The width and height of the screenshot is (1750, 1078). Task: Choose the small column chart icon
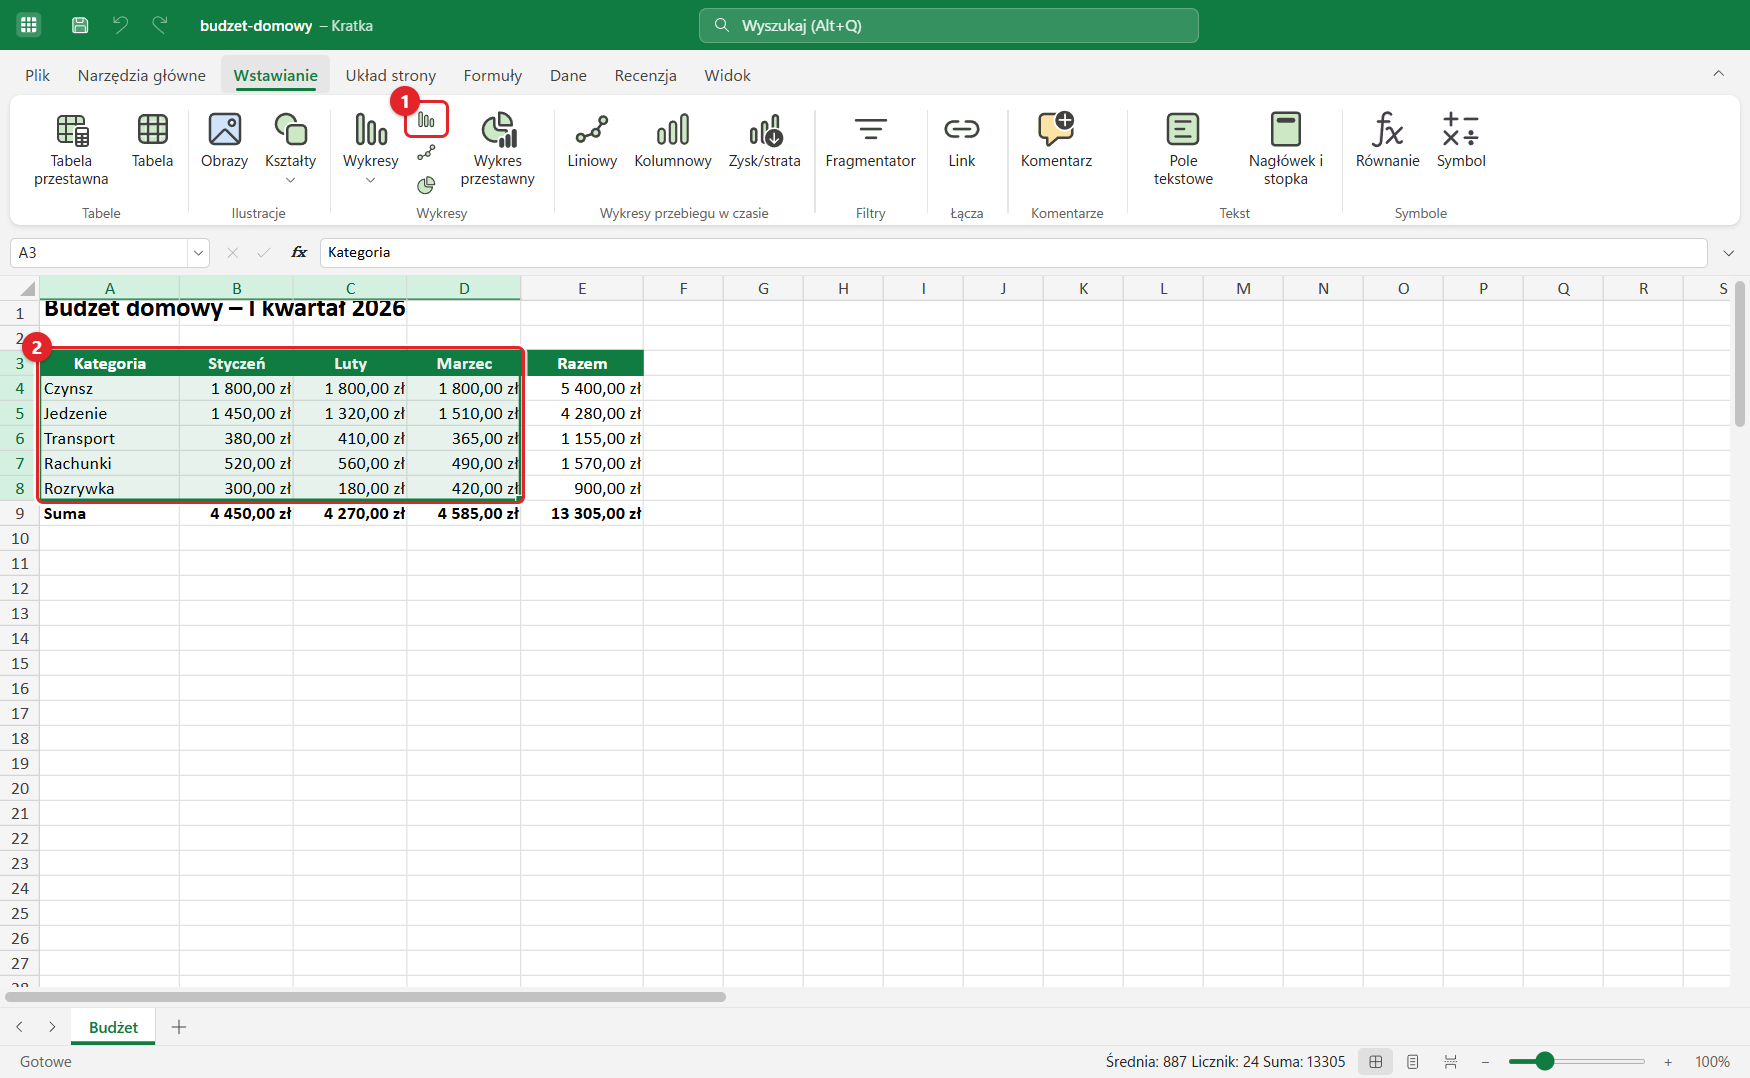click(427, 121)
